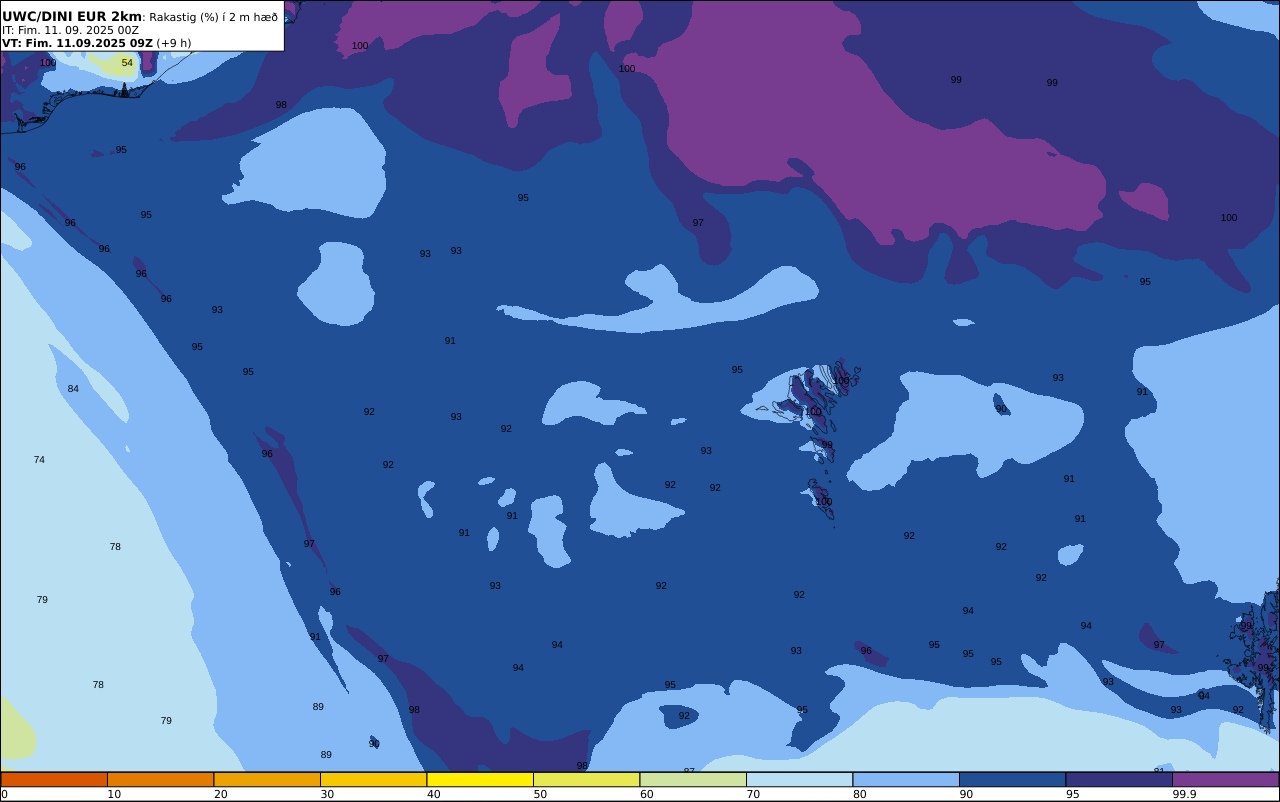
Task: Click the legend tick label "95"
Action: point(1072,794)
